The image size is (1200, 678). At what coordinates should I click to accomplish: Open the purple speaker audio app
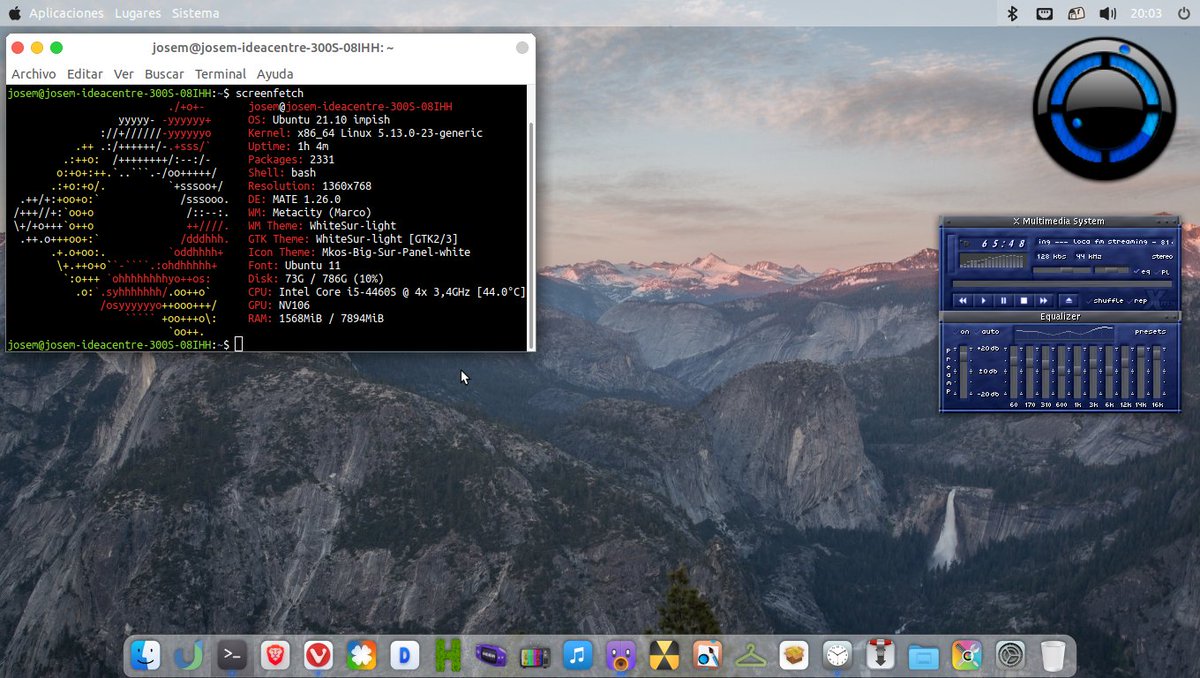tap(621, 656)
